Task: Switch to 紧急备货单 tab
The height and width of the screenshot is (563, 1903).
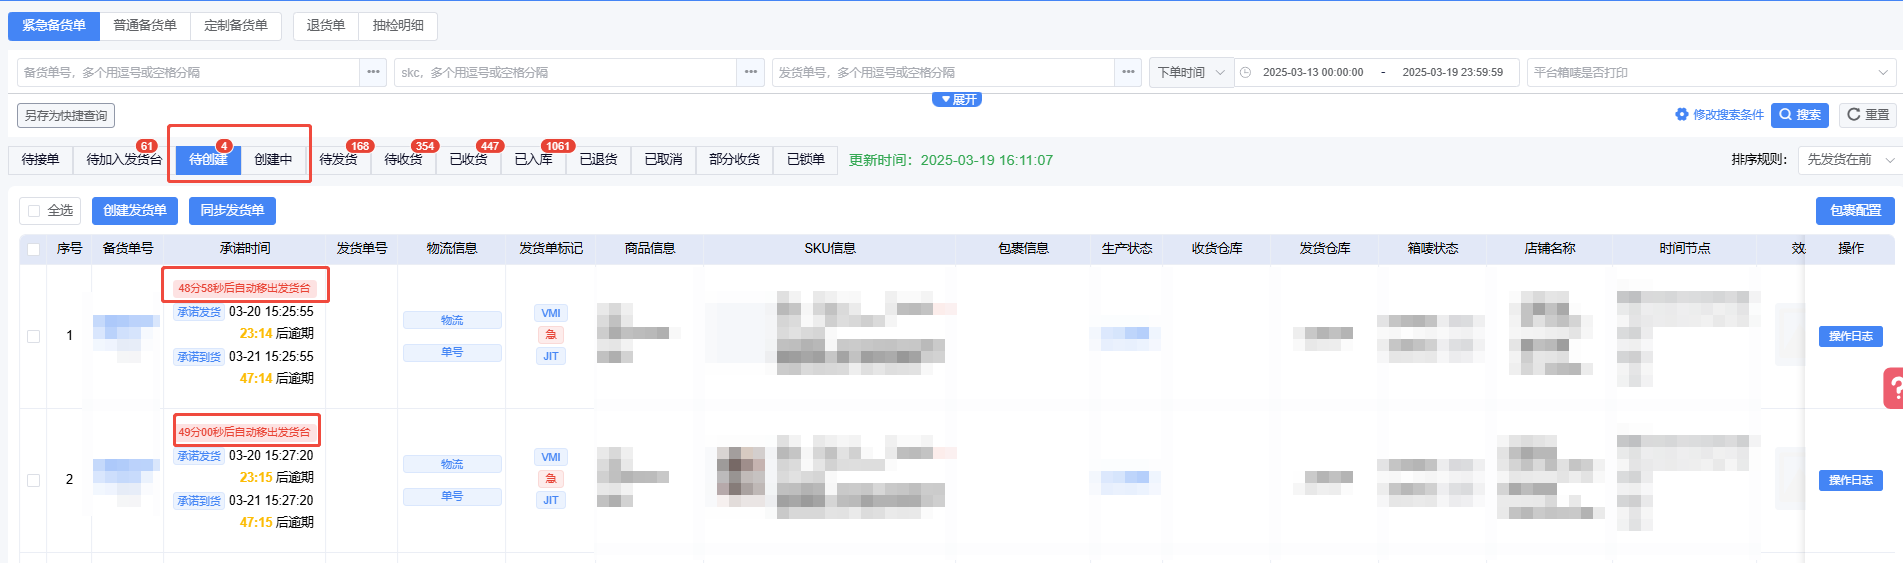Action: [54, 26]
